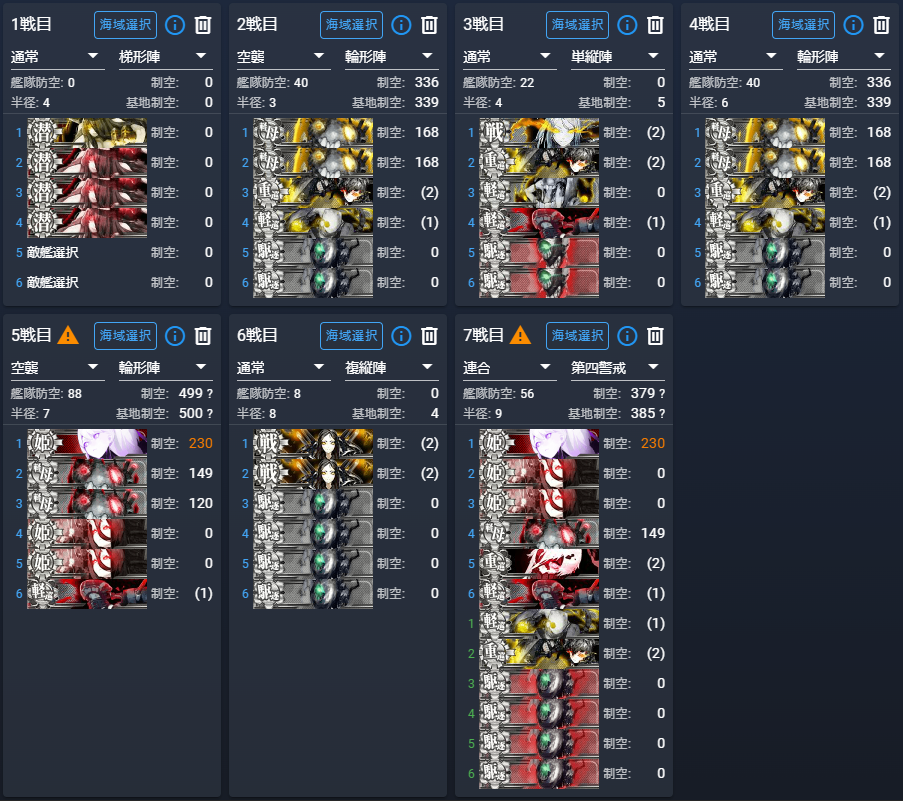Click 半径: 9 text in 7戦目

[483, 413]
